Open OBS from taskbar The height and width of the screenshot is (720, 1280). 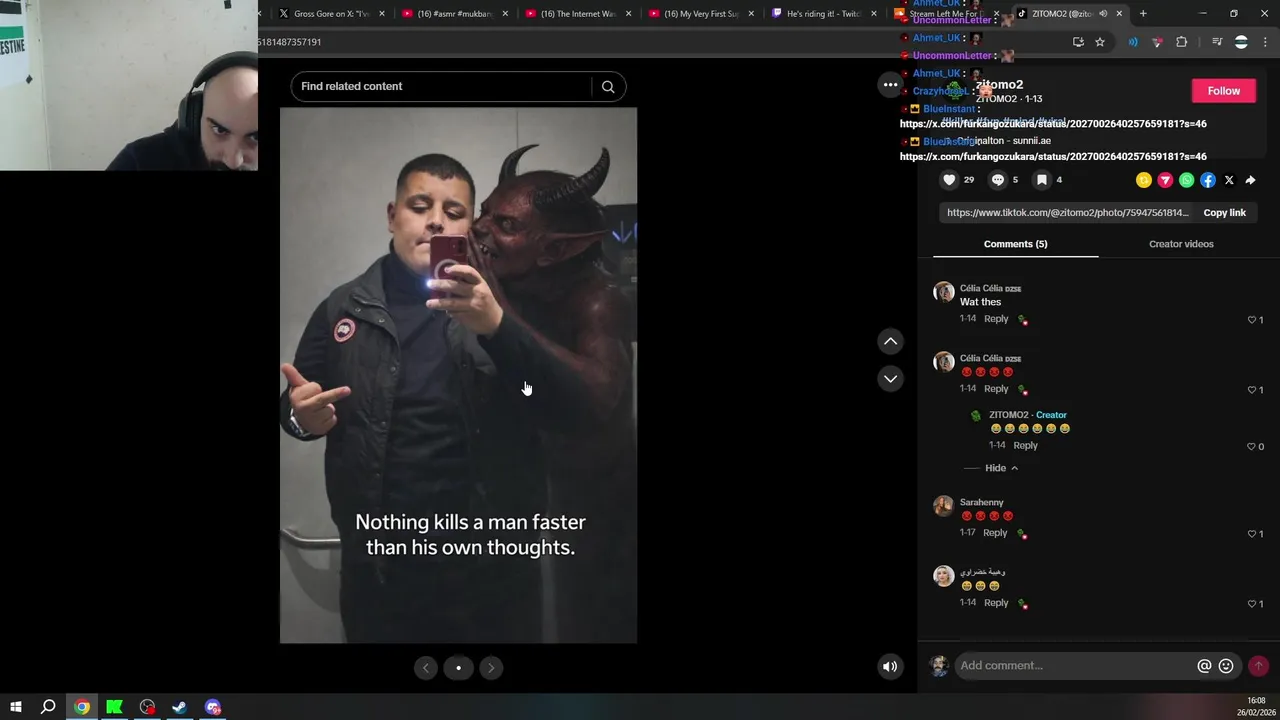click(x=148, y=707)
